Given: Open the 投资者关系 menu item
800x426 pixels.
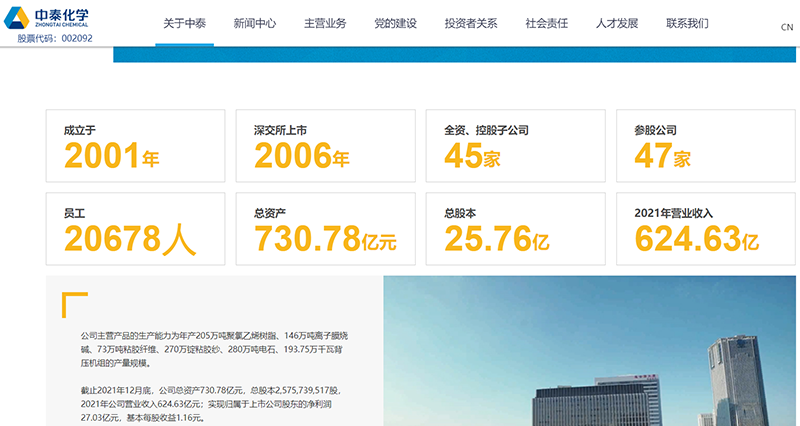Looking at the screenshot, I should tap(471, 23).
